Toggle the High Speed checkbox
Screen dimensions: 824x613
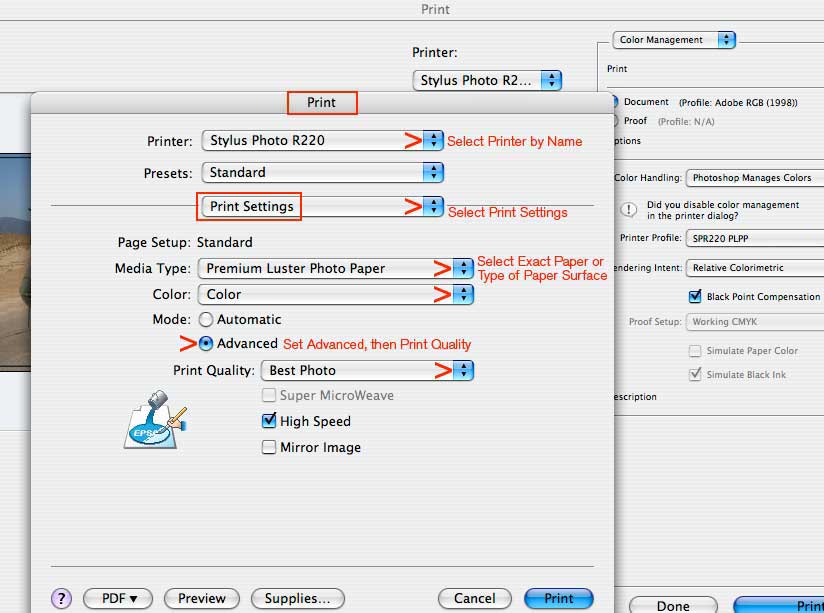pos(269,421)
